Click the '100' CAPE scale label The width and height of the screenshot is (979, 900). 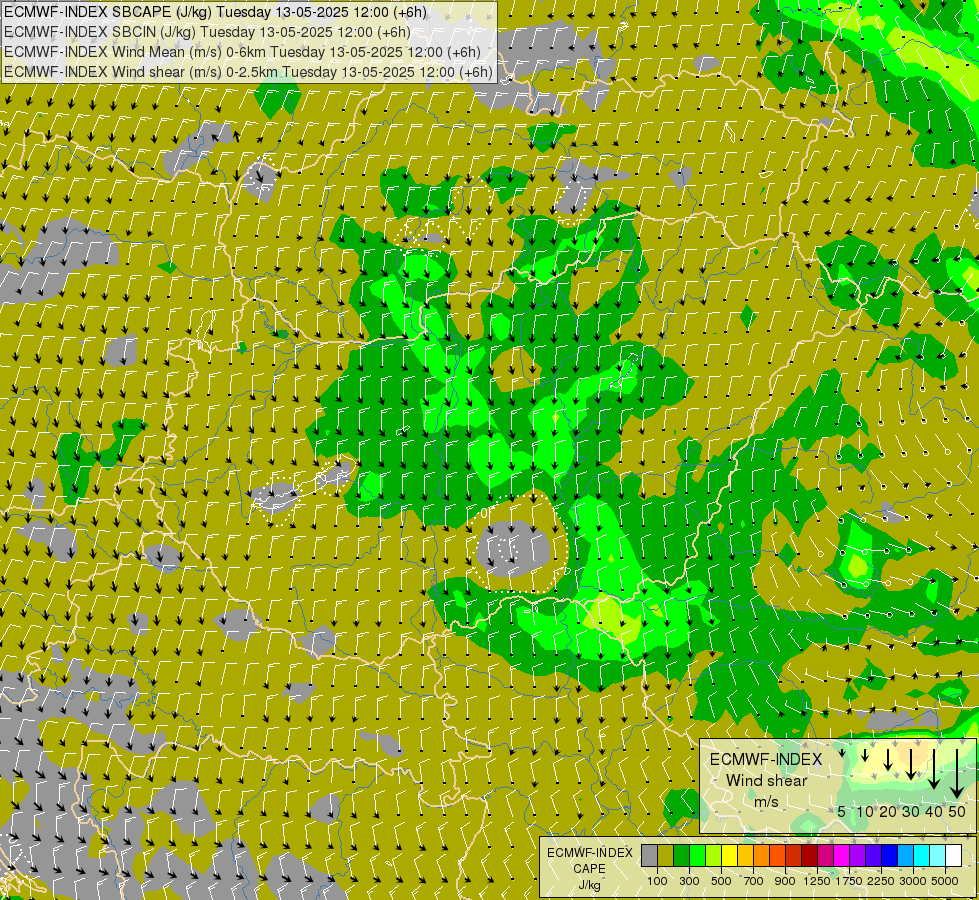(657, 881)
